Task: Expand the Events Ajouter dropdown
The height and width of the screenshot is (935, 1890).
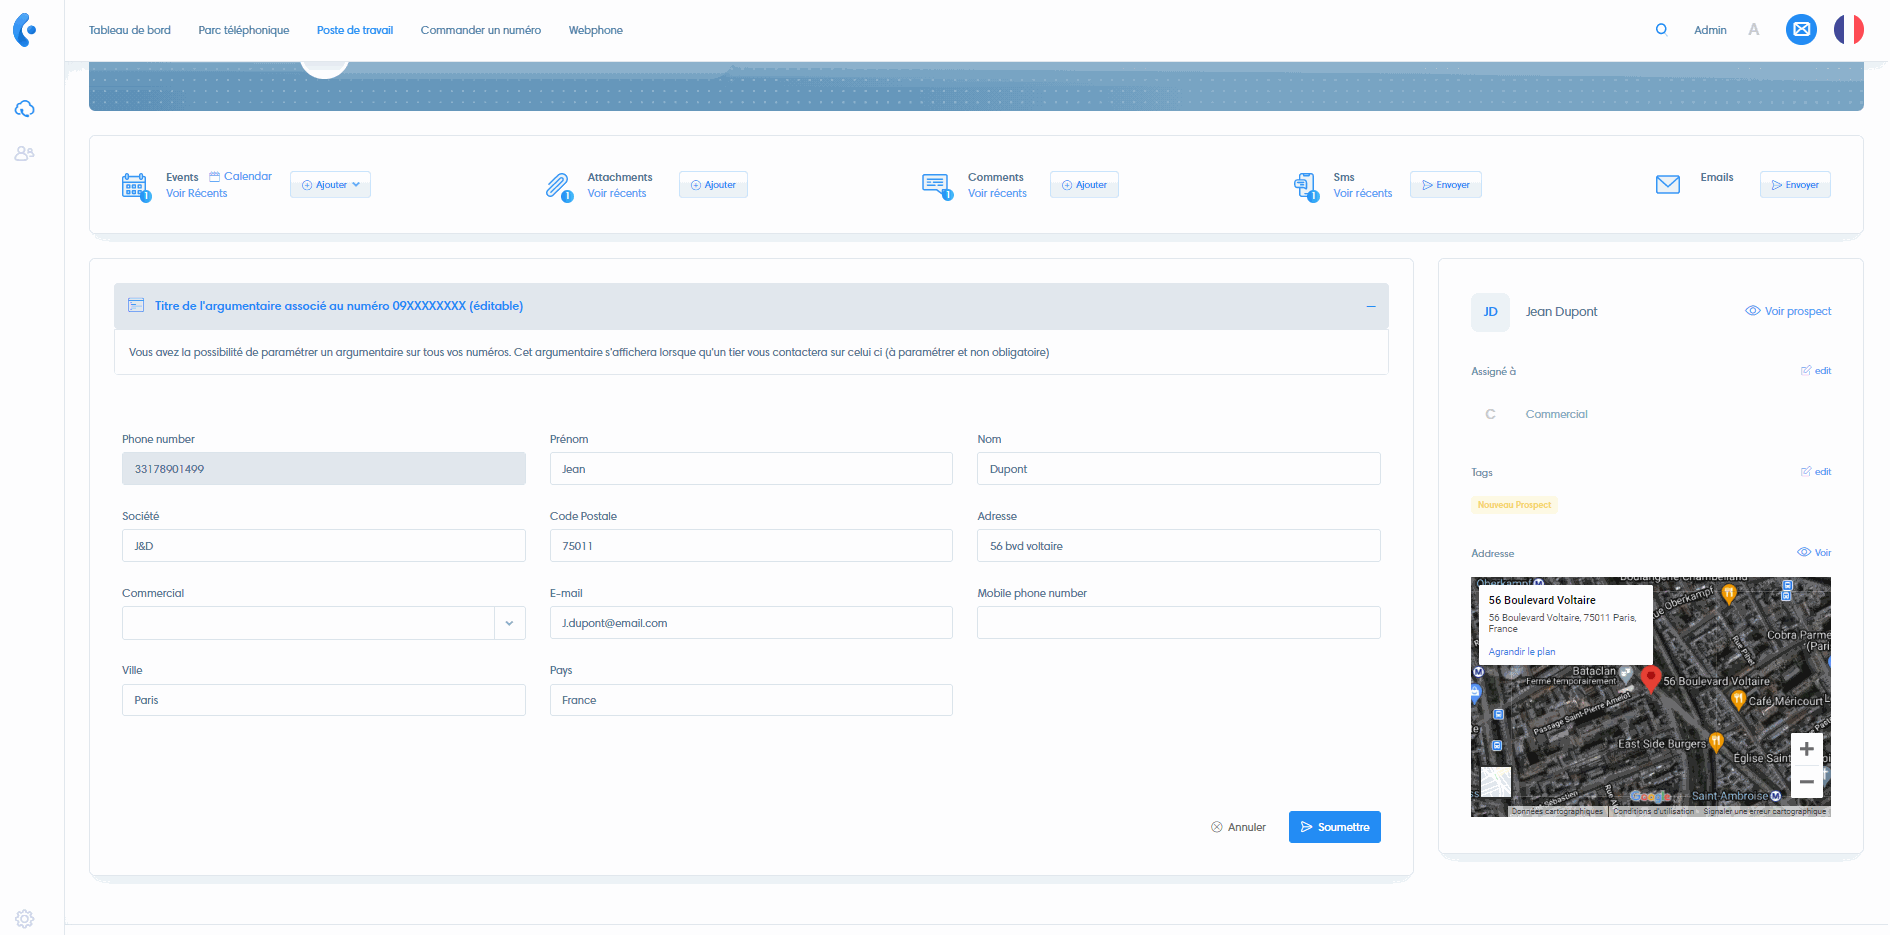Action: (x=330, y=185)
